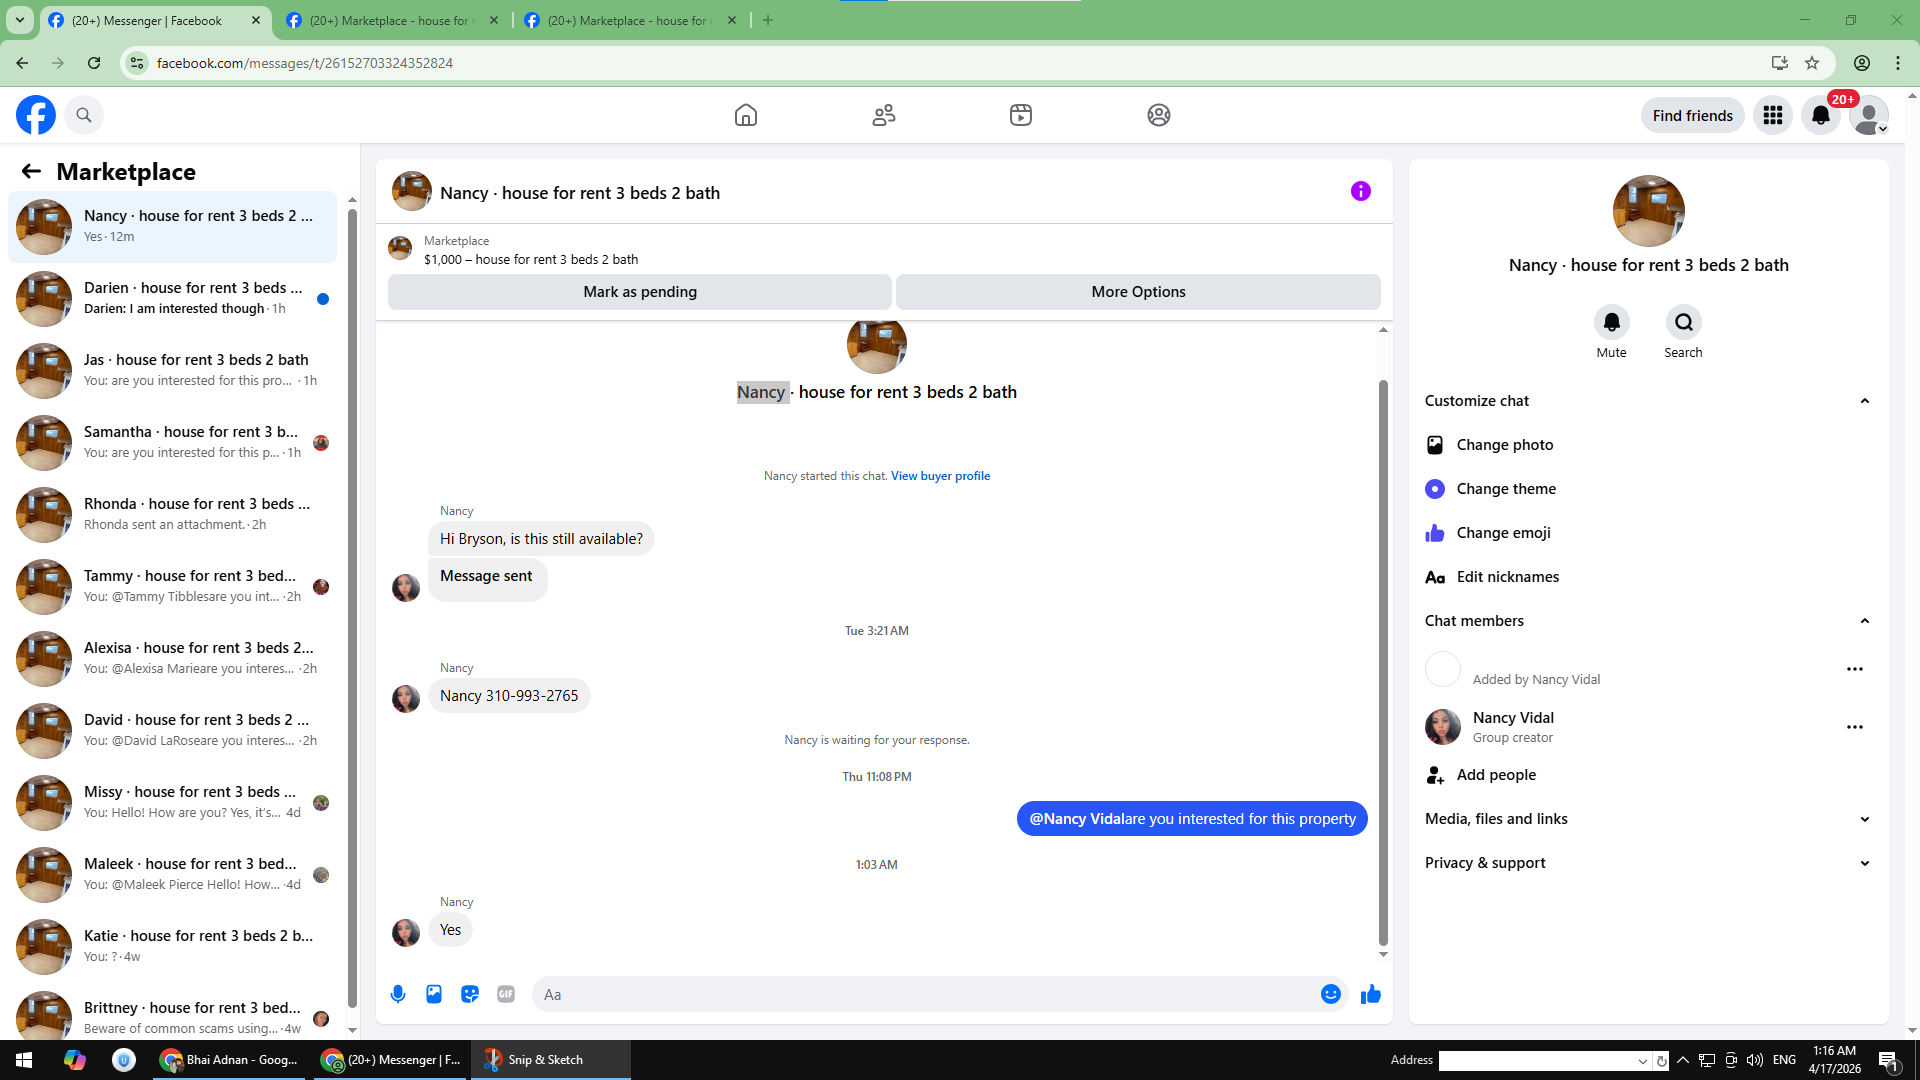This screenshot has height=1080, width=1920.
Task: Open the Facebook menu grid icon
Action: (x=1773, y=115)
